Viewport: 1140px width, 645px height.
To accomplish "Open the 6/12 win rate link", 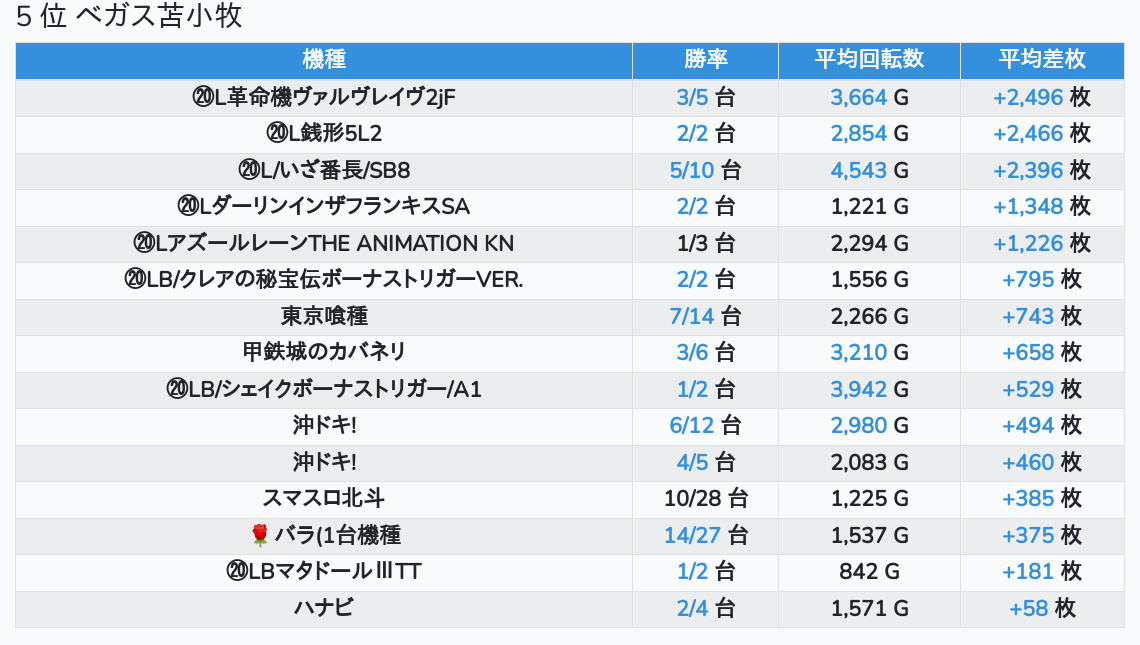I will (691, 426).
